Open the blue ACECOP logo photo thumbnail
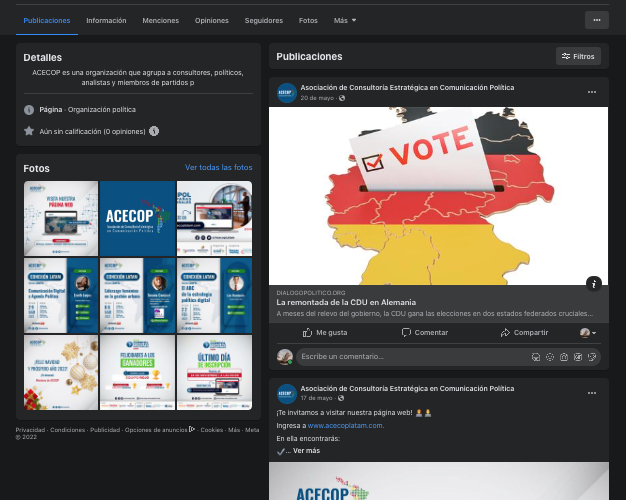Image resolution: width=626 pixels, height=500 pixels. tap(137, 218)
